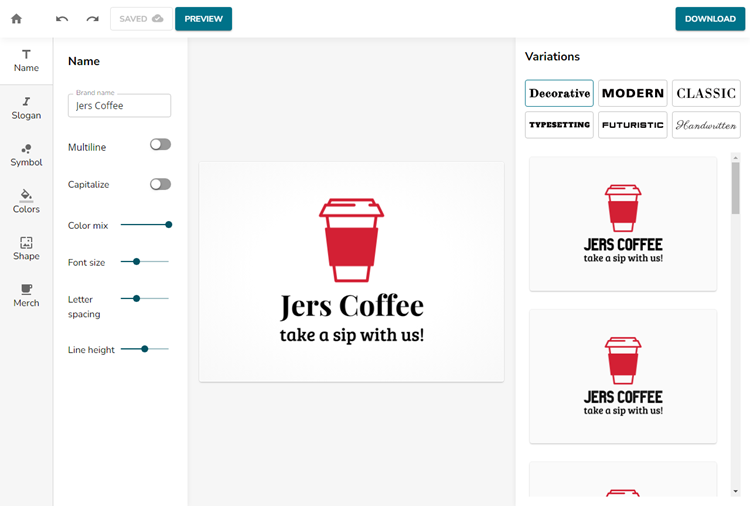
Task: Click 'Jers Coffee' text in main canvas
Action: 352,307
